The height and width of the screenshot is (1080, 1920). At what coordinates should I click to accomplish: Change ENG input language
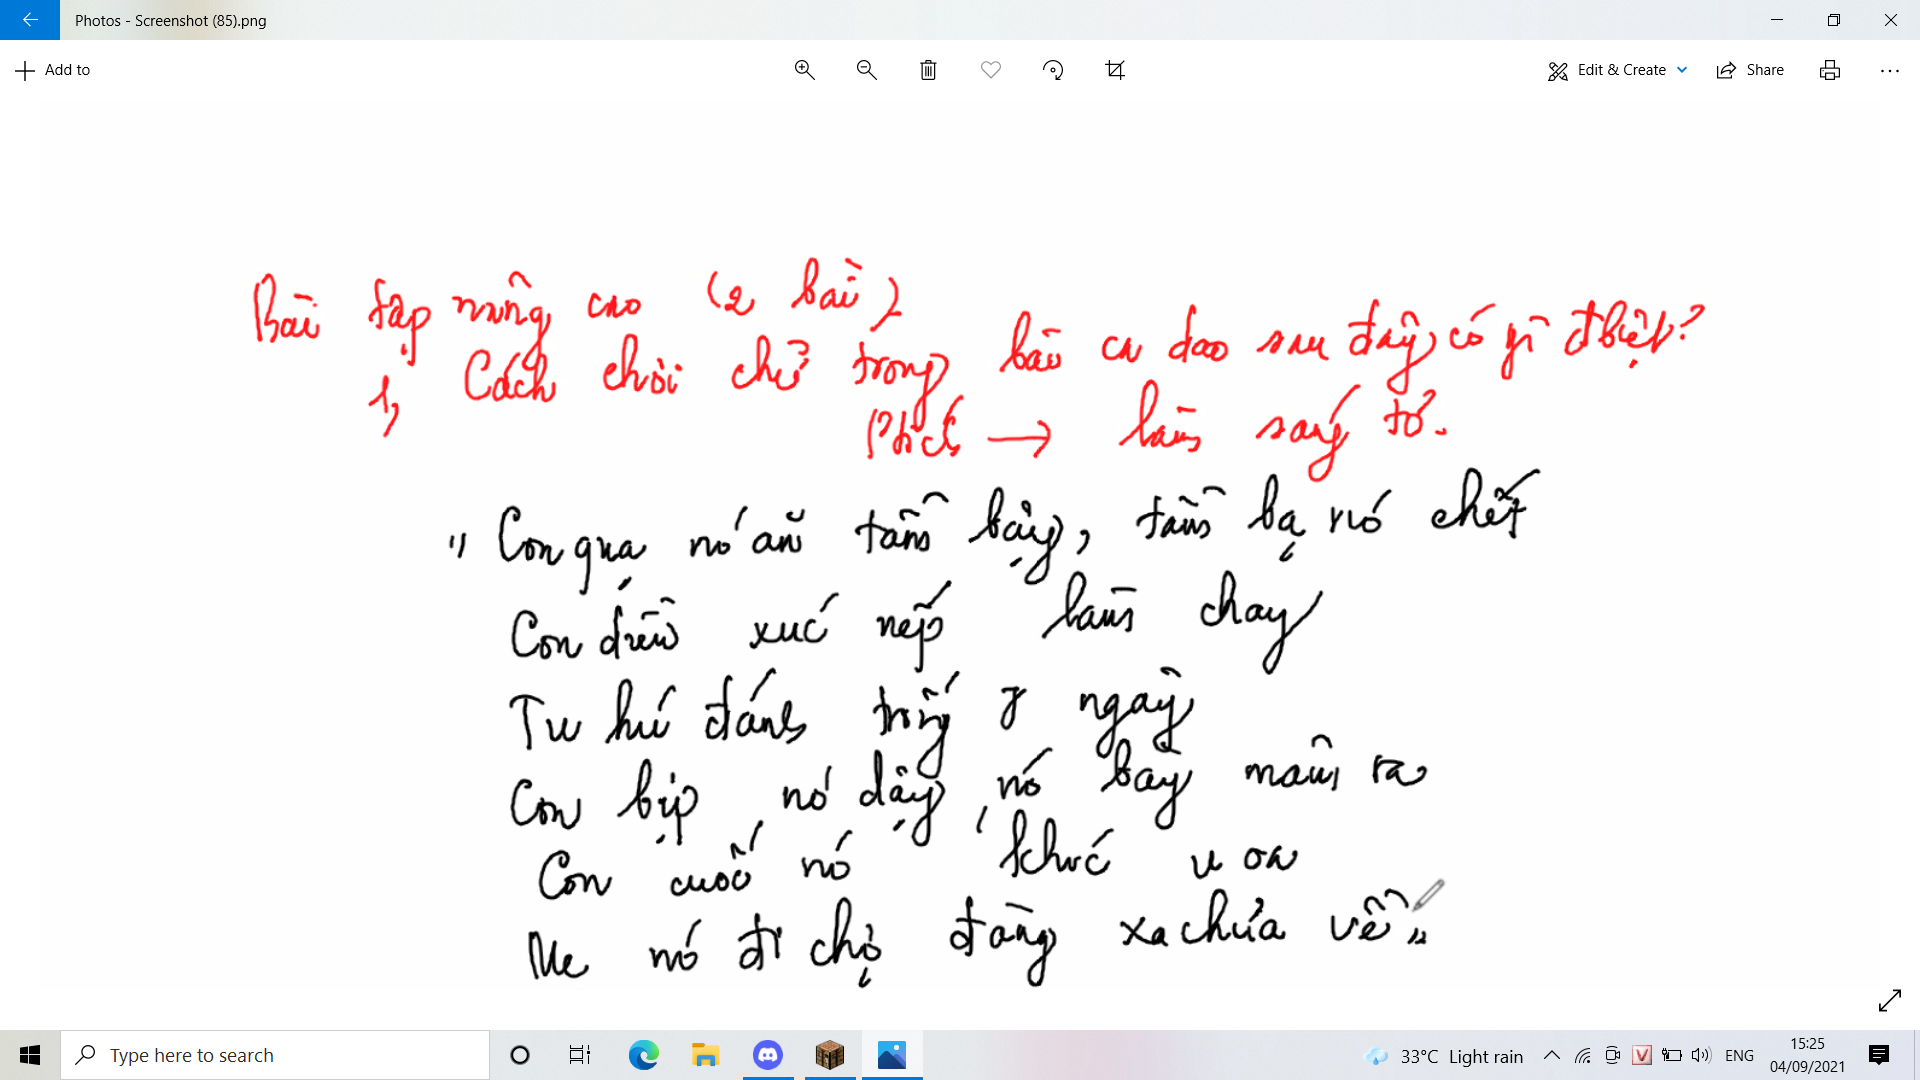coord(1739,1055)
